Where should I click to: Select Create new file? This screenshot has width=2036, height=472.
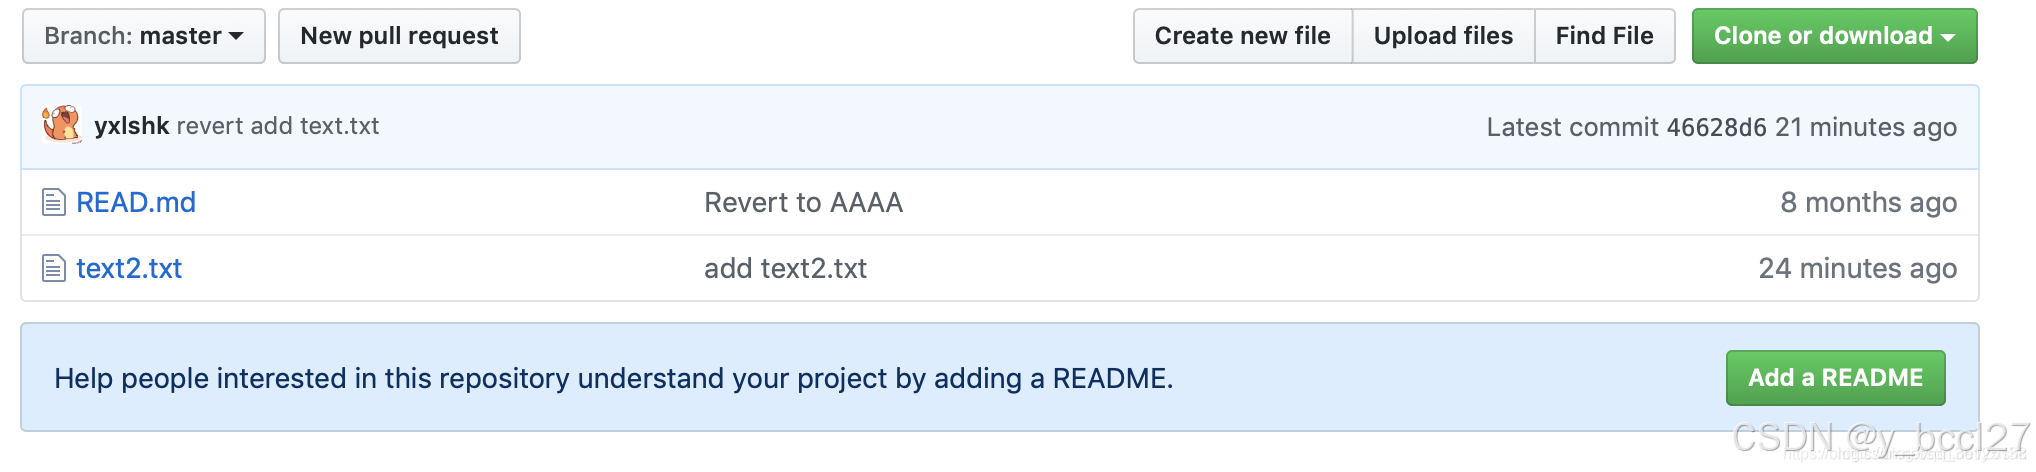pos(1242,36)
